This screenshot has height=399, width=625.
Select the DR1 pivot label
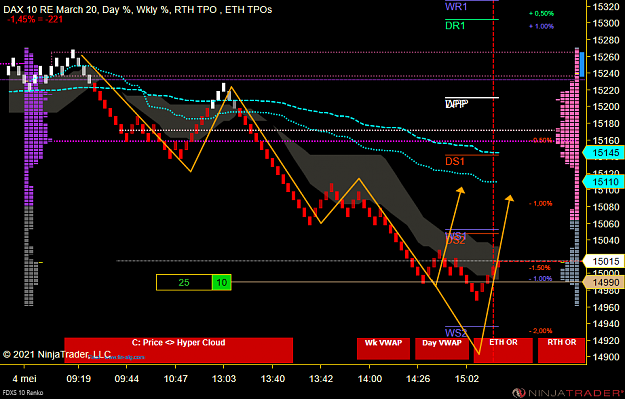point(455,26)
